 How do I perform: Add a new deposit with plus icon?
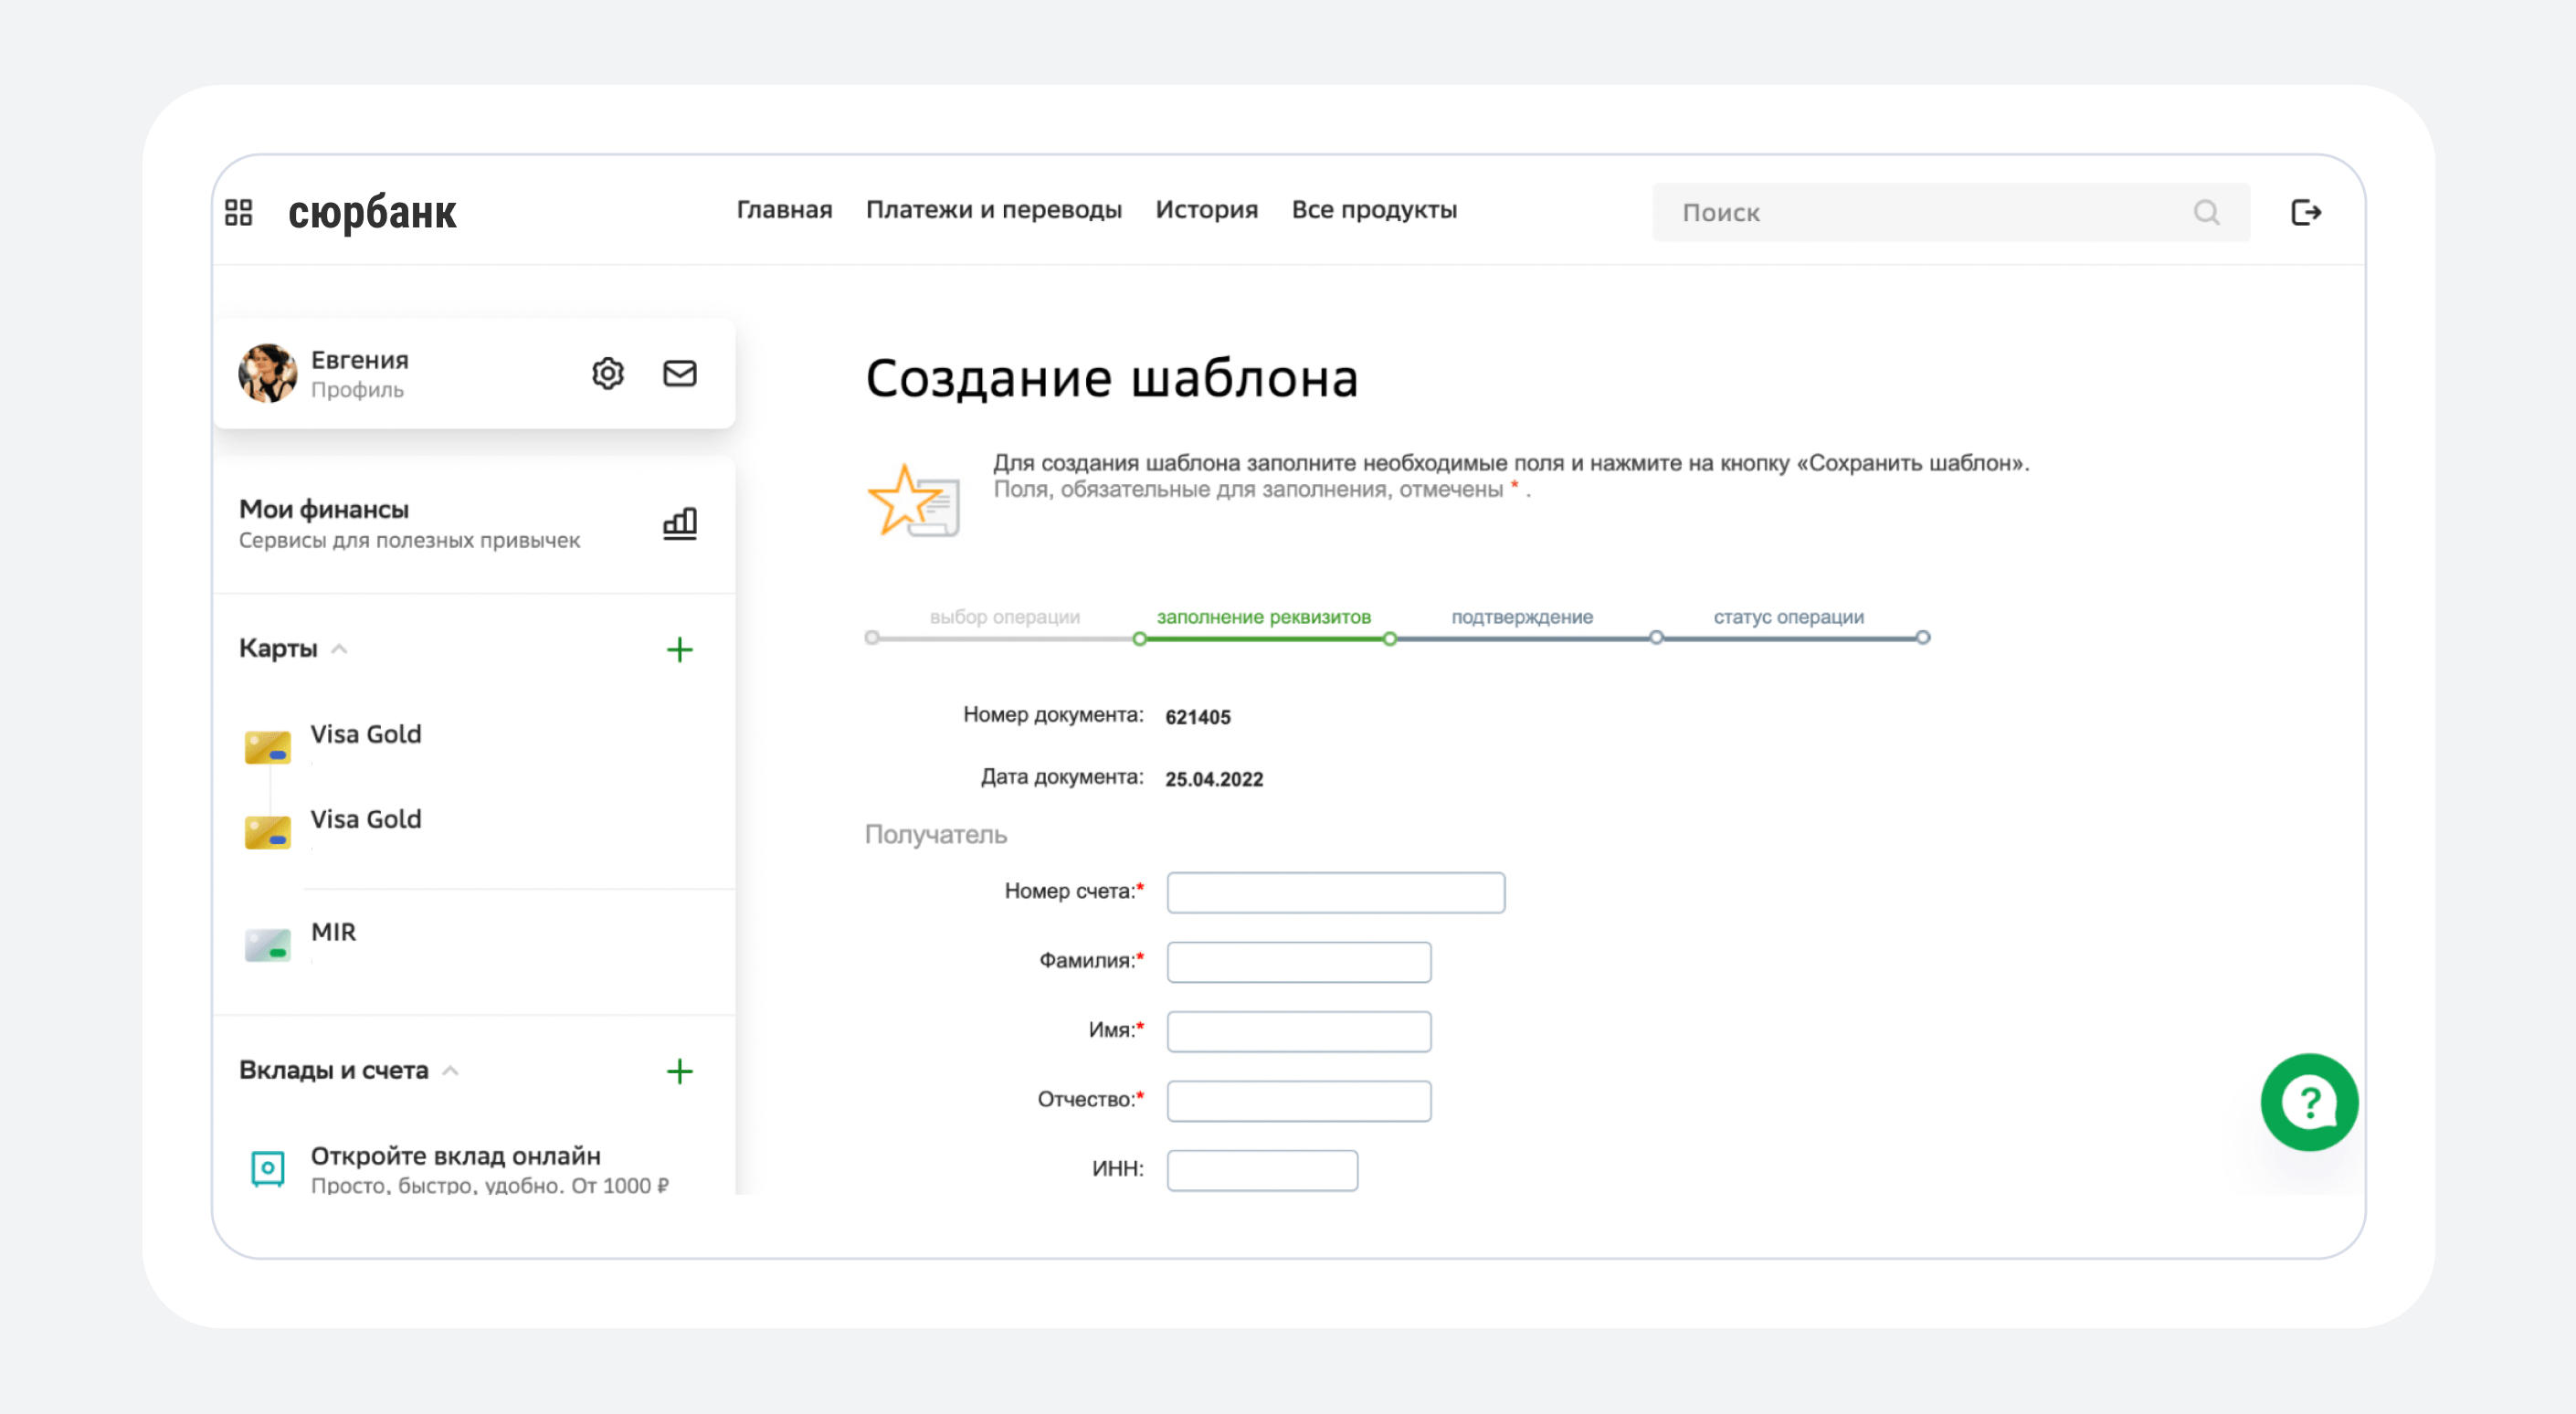point(680,1072)
